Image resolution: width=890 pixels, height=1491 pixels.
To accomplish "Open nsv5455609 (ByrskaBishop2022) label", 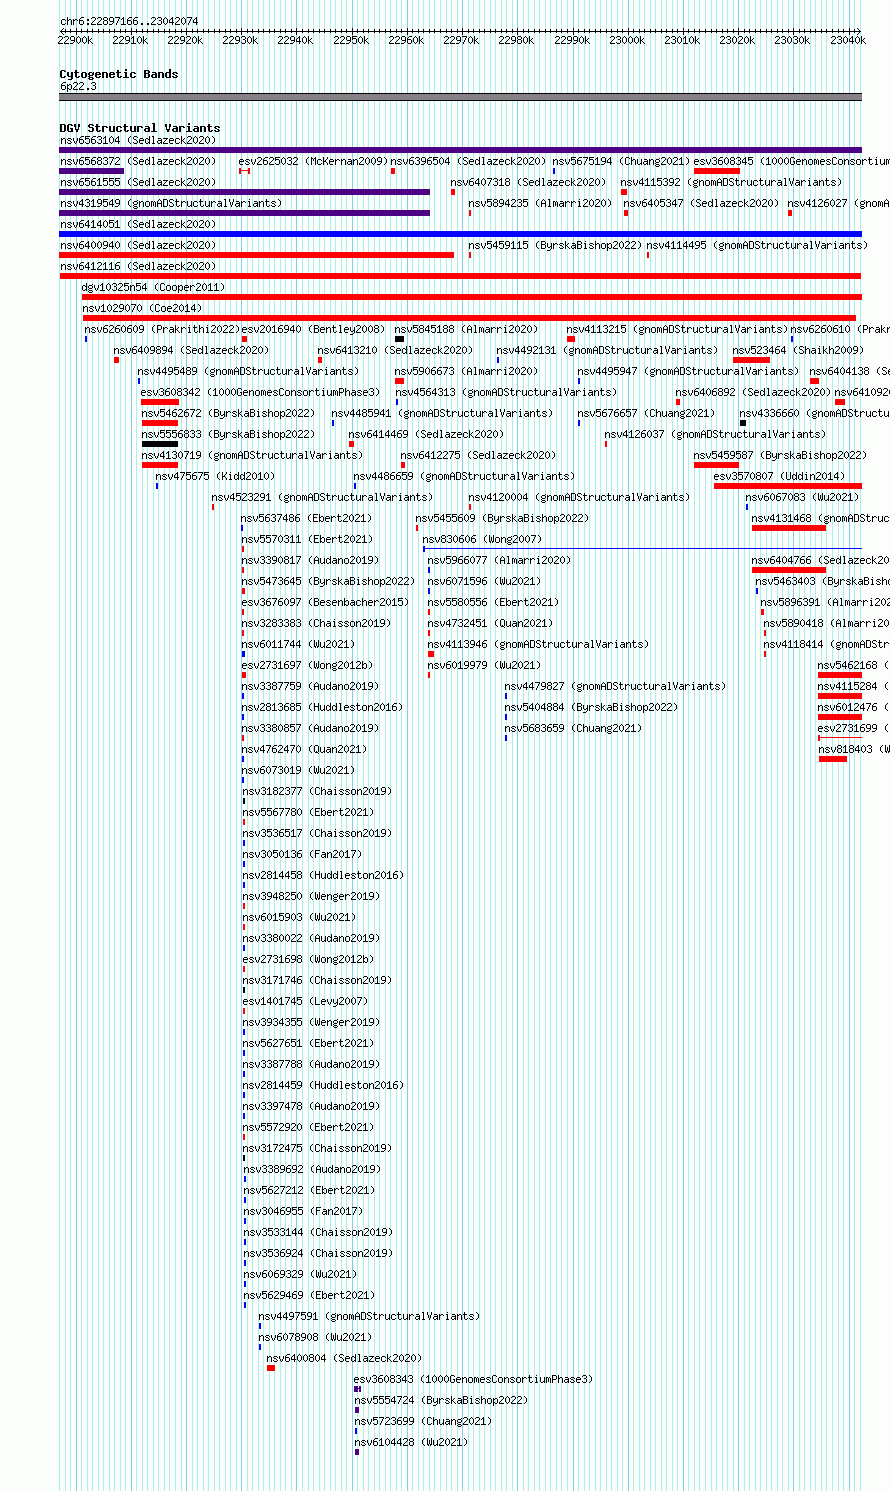I will 503,518.
